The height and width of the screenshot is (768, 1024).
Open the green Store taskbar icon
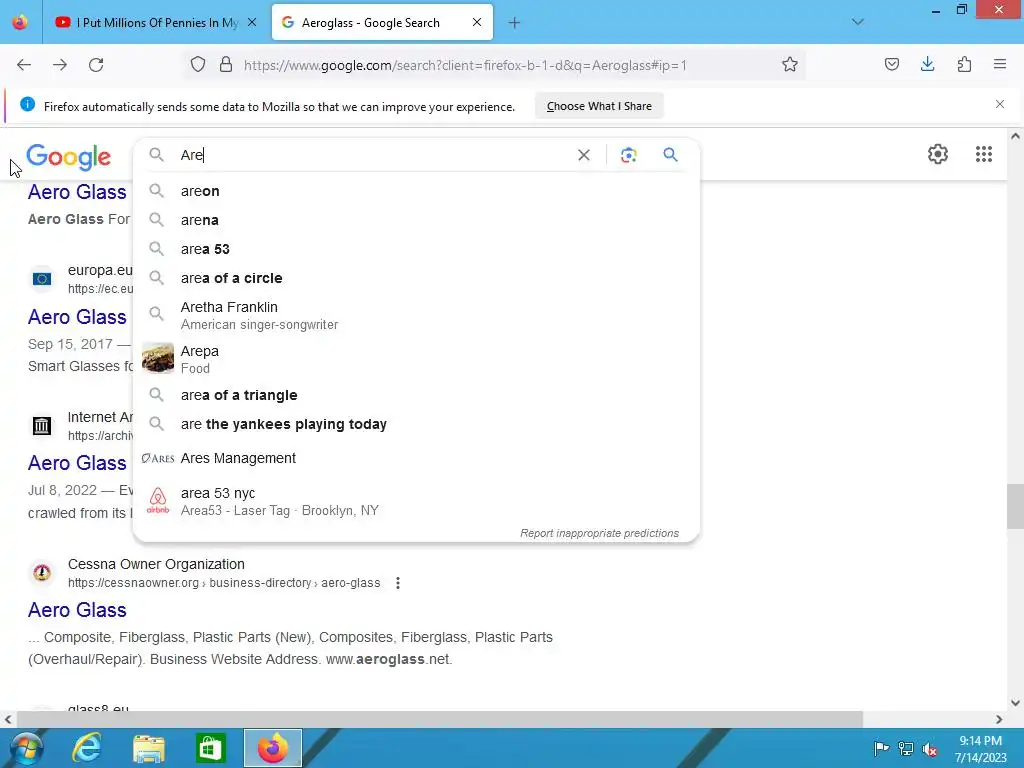tap(210, 748)
